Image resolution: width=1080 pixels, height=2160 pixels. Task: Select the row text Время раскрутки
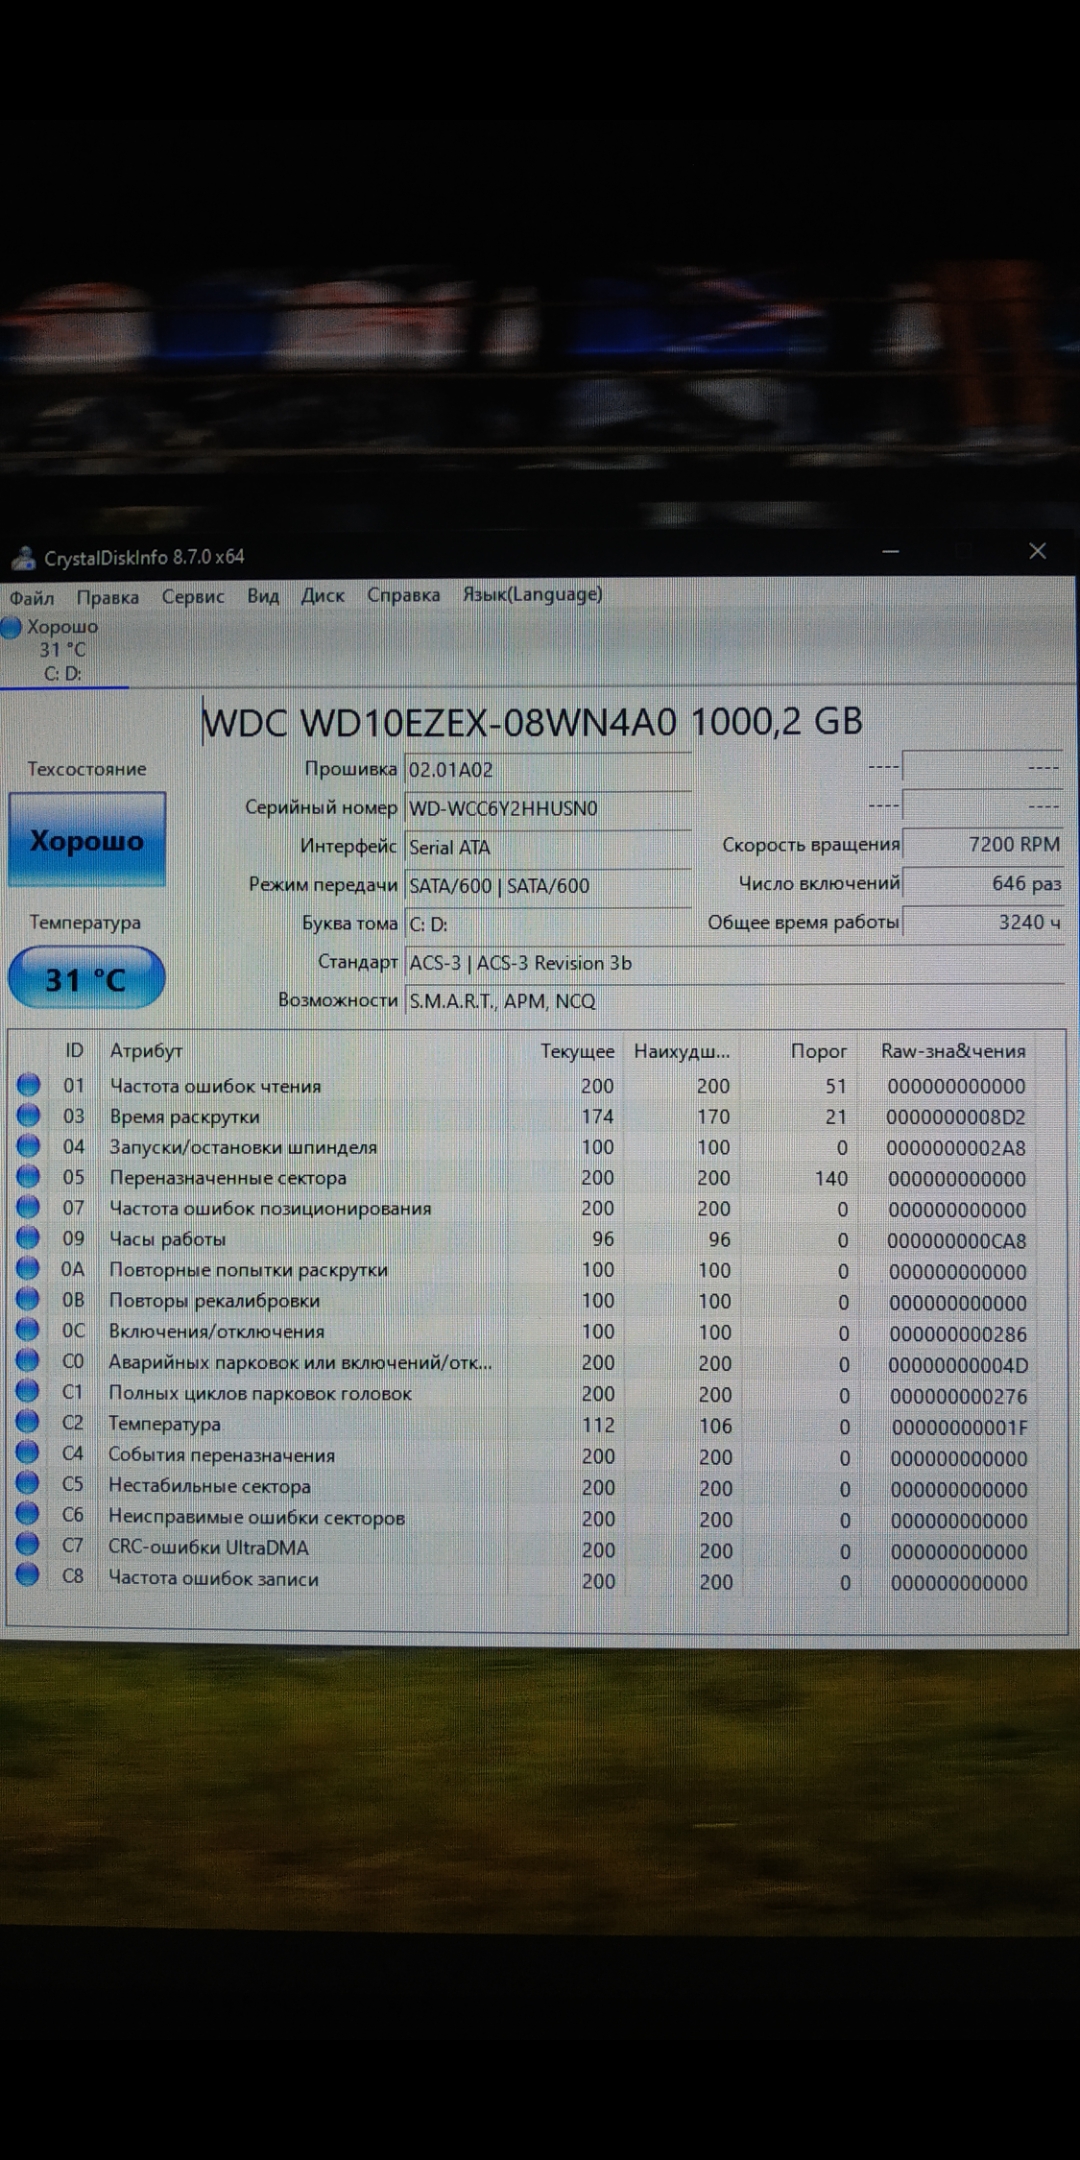(x=185, y=1117)
